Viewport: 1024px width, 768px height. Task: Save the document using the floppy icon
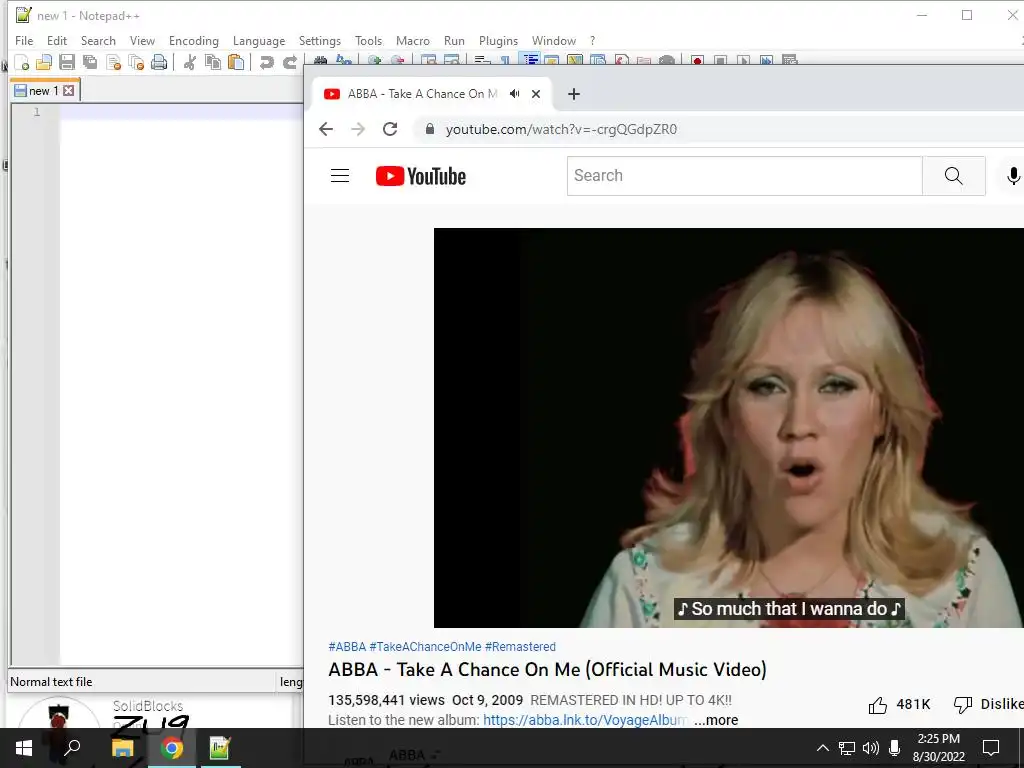[x=67, y=62]
